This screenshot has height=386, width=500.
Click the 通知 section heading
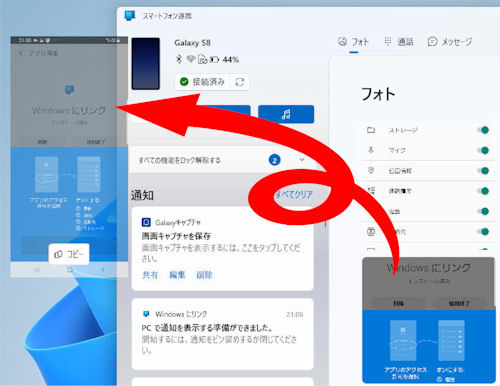(x=142, y=195)
